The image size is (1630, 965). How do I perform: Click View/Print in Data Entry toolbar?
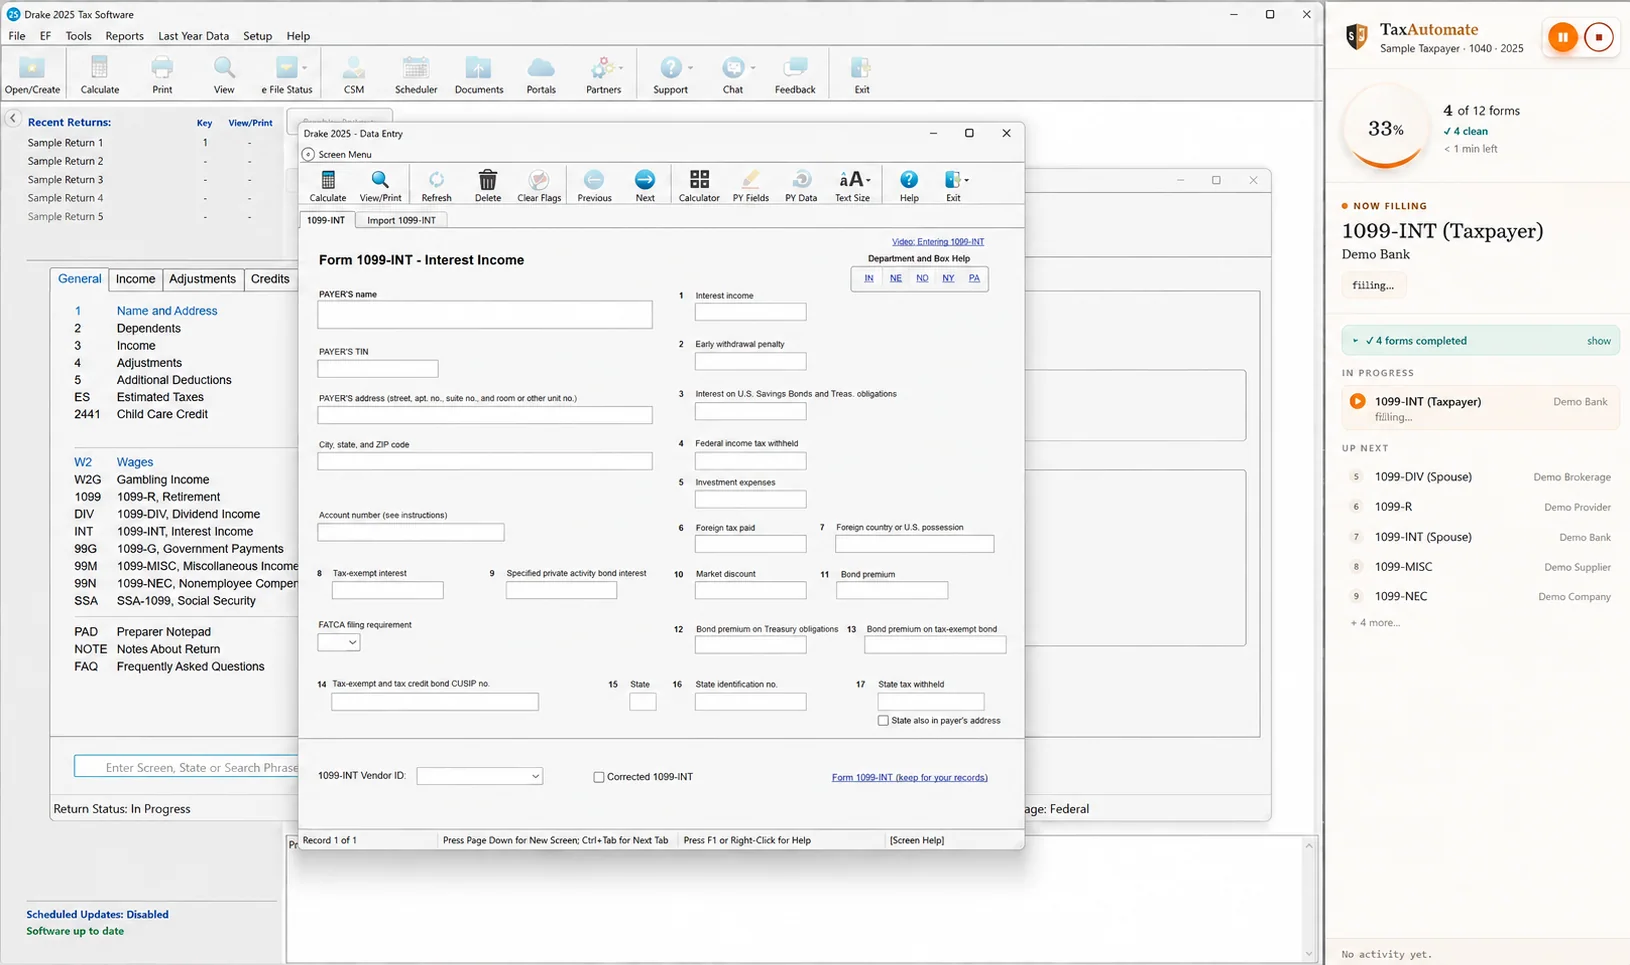(x=380, y=186)
